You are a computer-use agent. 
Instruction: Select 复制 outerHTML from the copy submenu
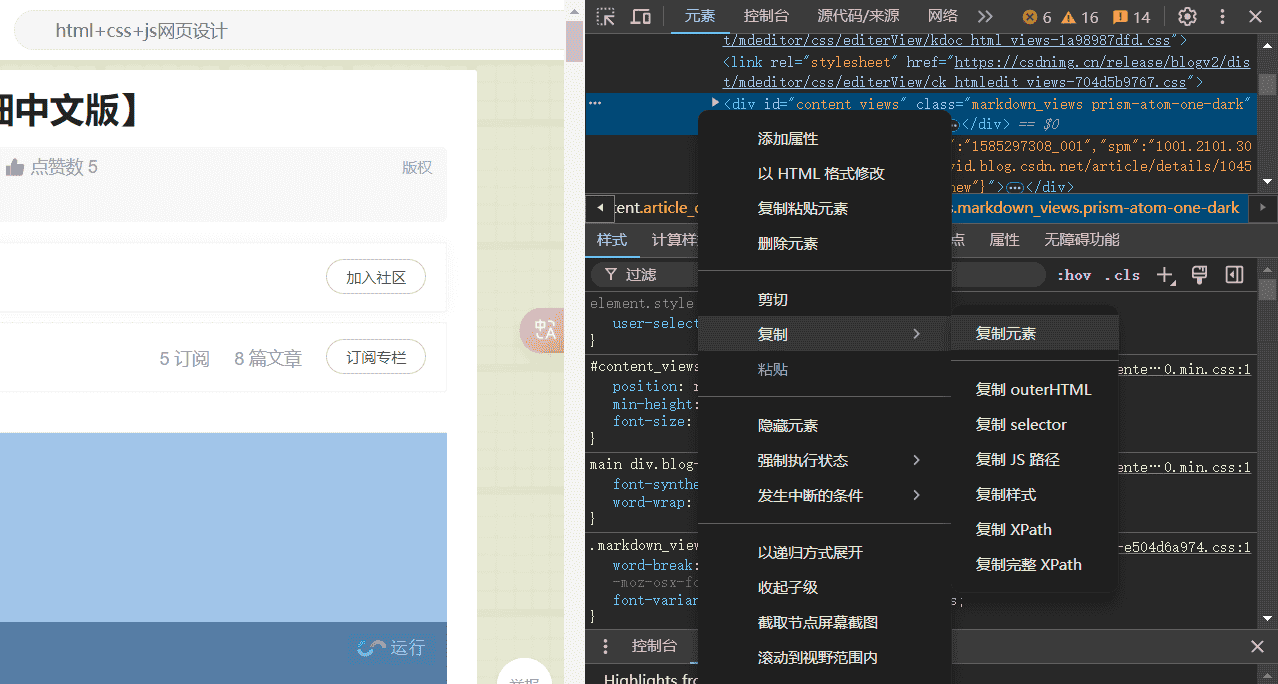coord(1034,389)
